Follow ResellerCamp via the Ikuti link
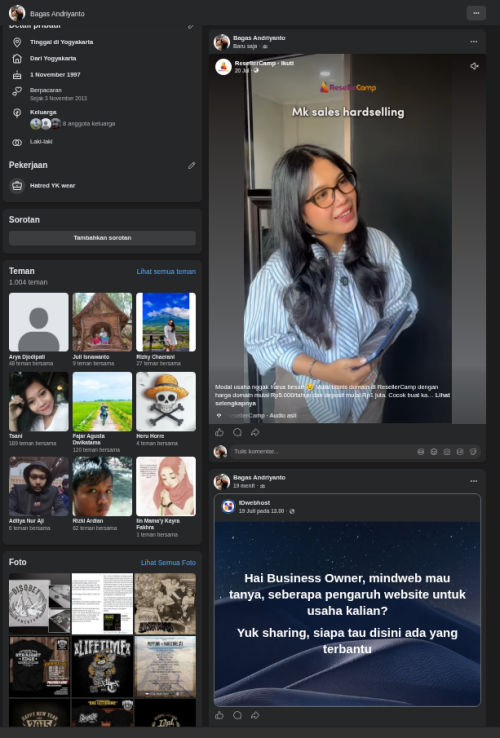 287,63
